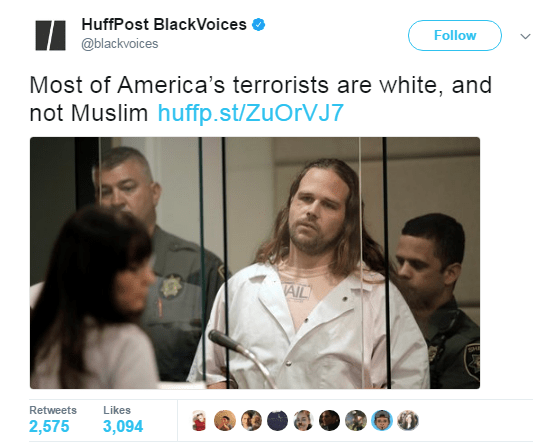Click the fifth liker avatar

pyautogui.click(x=304, y=420)
